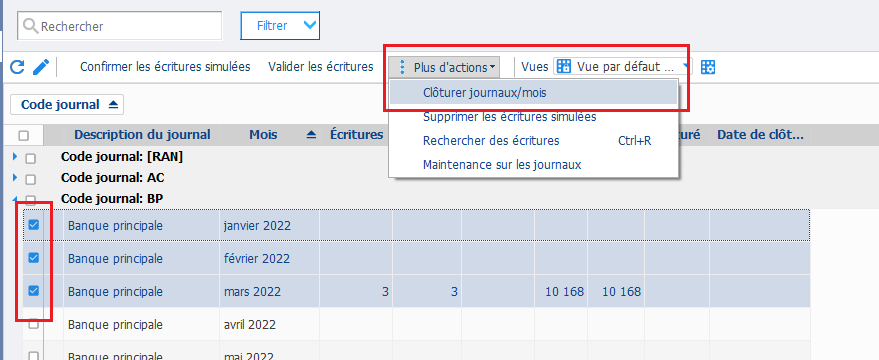Viewport: 879px width, 360px height.
Task: Uncheck the mars 2022 row checkbox
Action: pyautogui.click(x=34, y=290)
